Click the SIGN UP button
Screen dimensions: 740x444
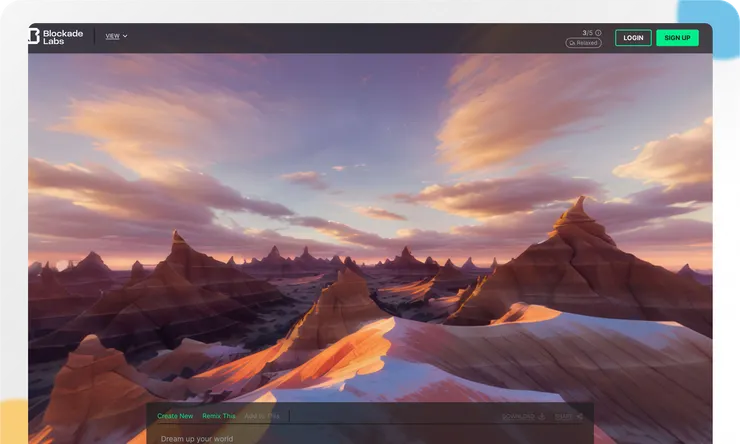[x=677, y=38]
